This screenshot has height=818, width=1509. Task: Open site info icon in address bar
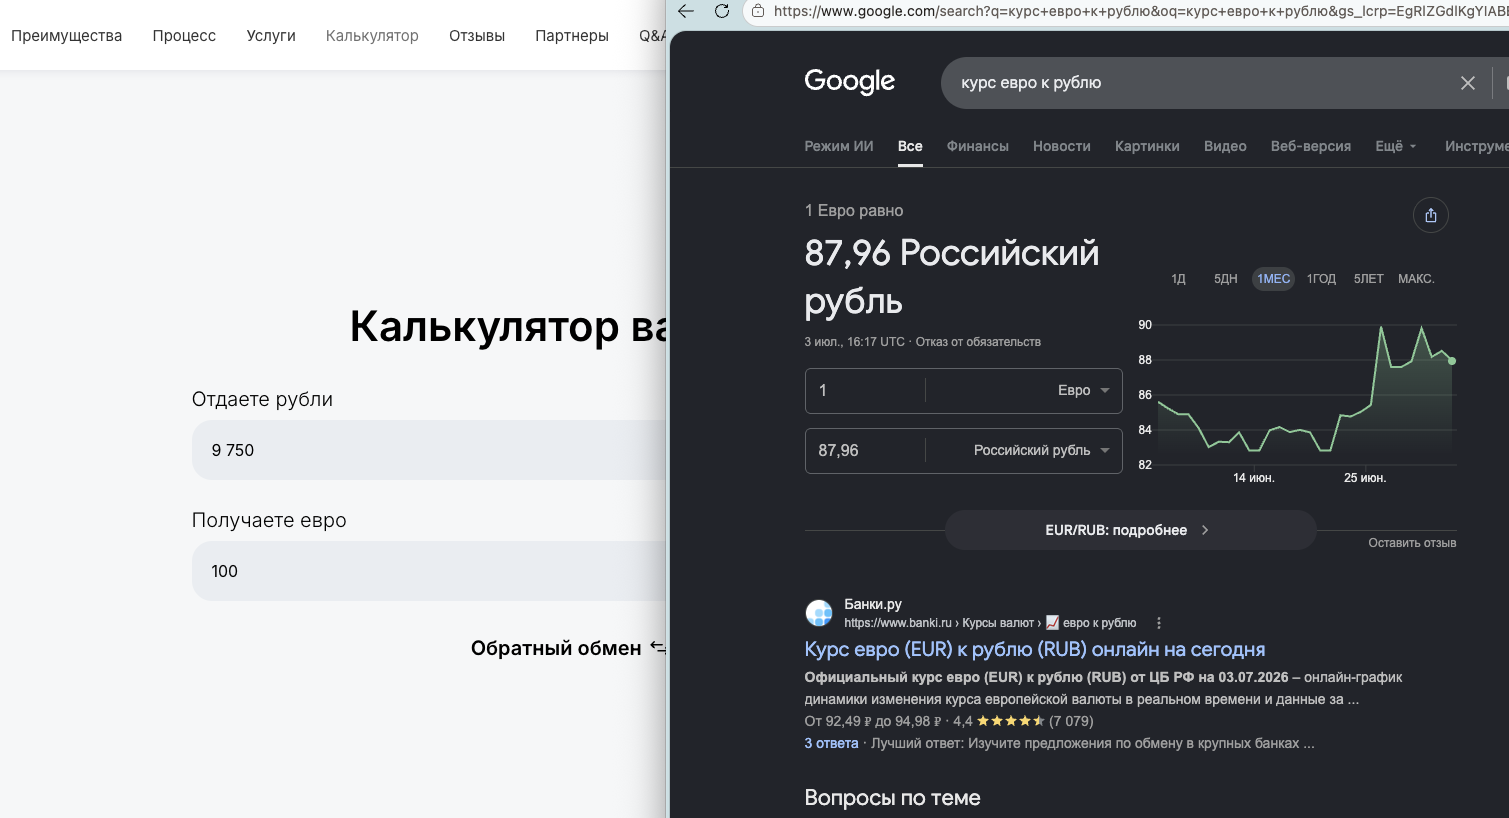(758, 11)
